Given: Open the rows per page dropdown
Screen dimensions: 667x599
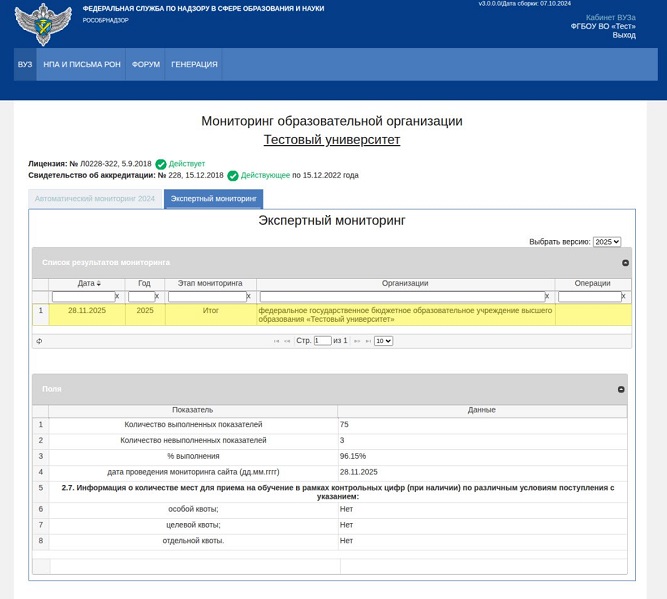Looking at the screenshot, I should tap(383, 341).
